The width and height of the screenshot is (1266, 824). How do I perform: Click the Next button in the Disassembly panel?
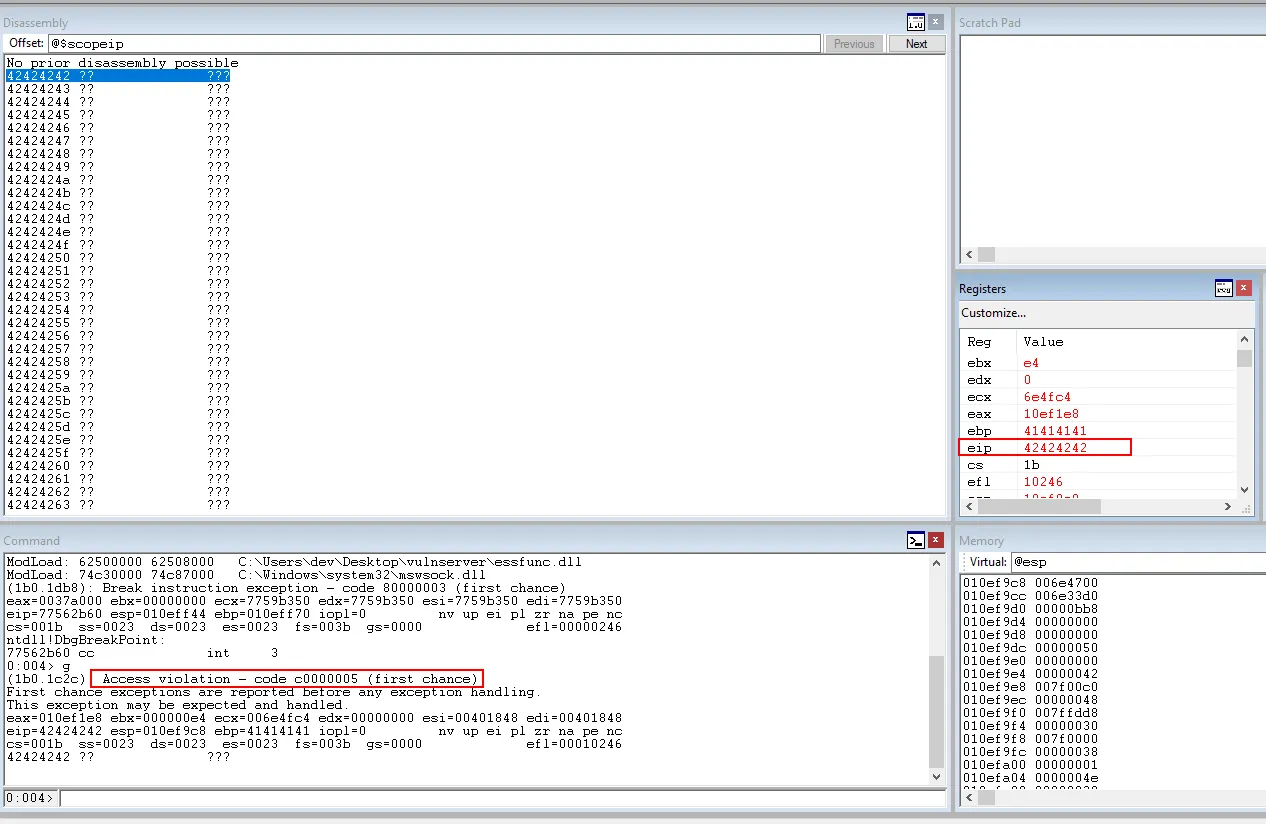(916, 43)
